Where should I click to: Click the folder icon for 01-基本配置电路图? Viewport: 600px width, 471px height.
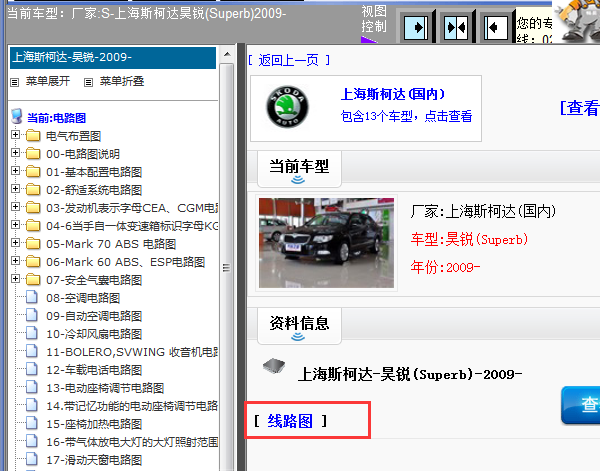click(x=33, y=171)
